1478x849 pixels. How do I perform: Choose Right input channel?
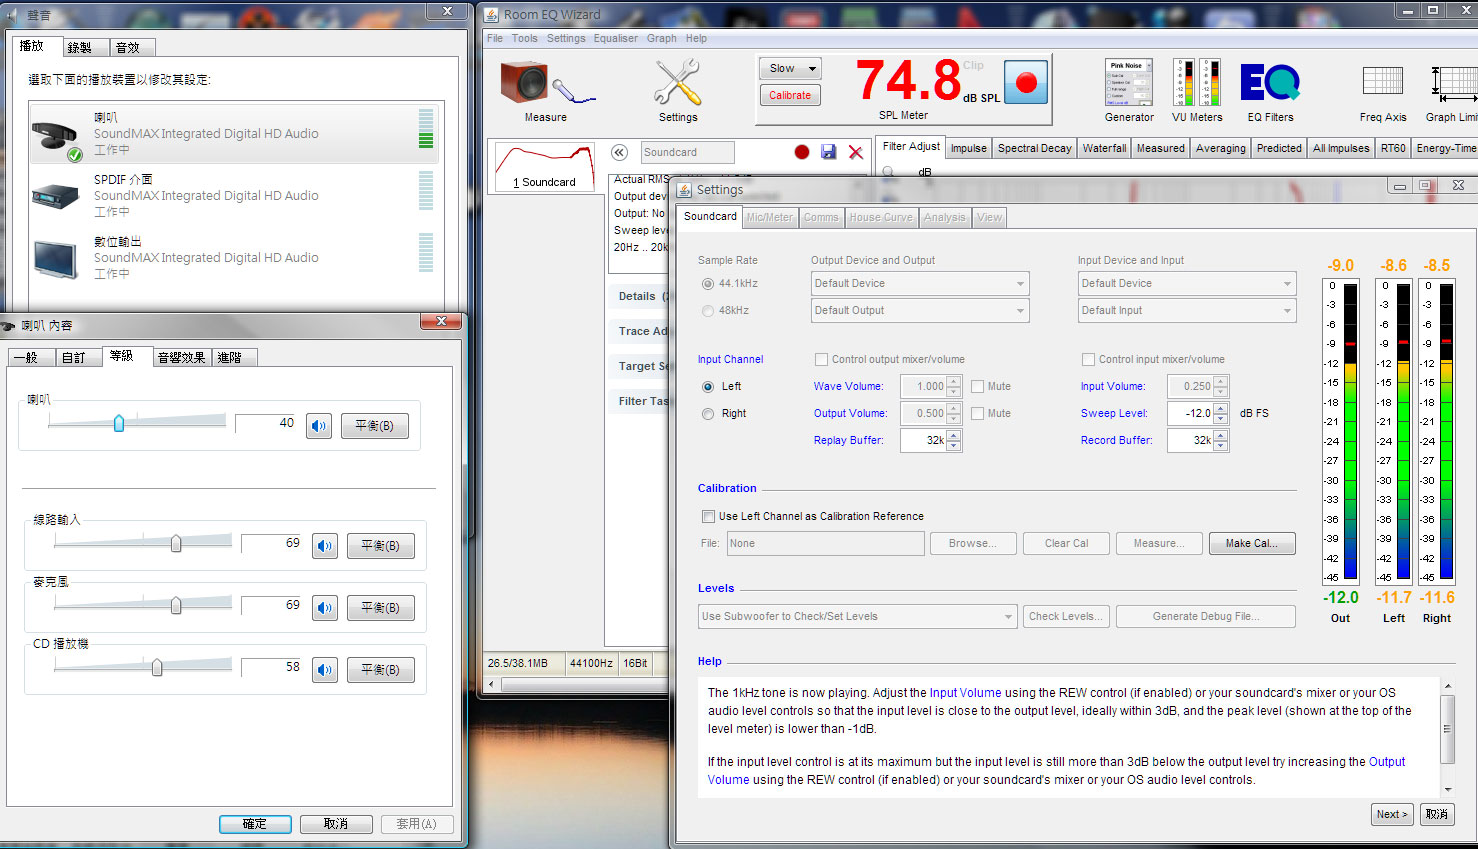click(x=708, y=413)
